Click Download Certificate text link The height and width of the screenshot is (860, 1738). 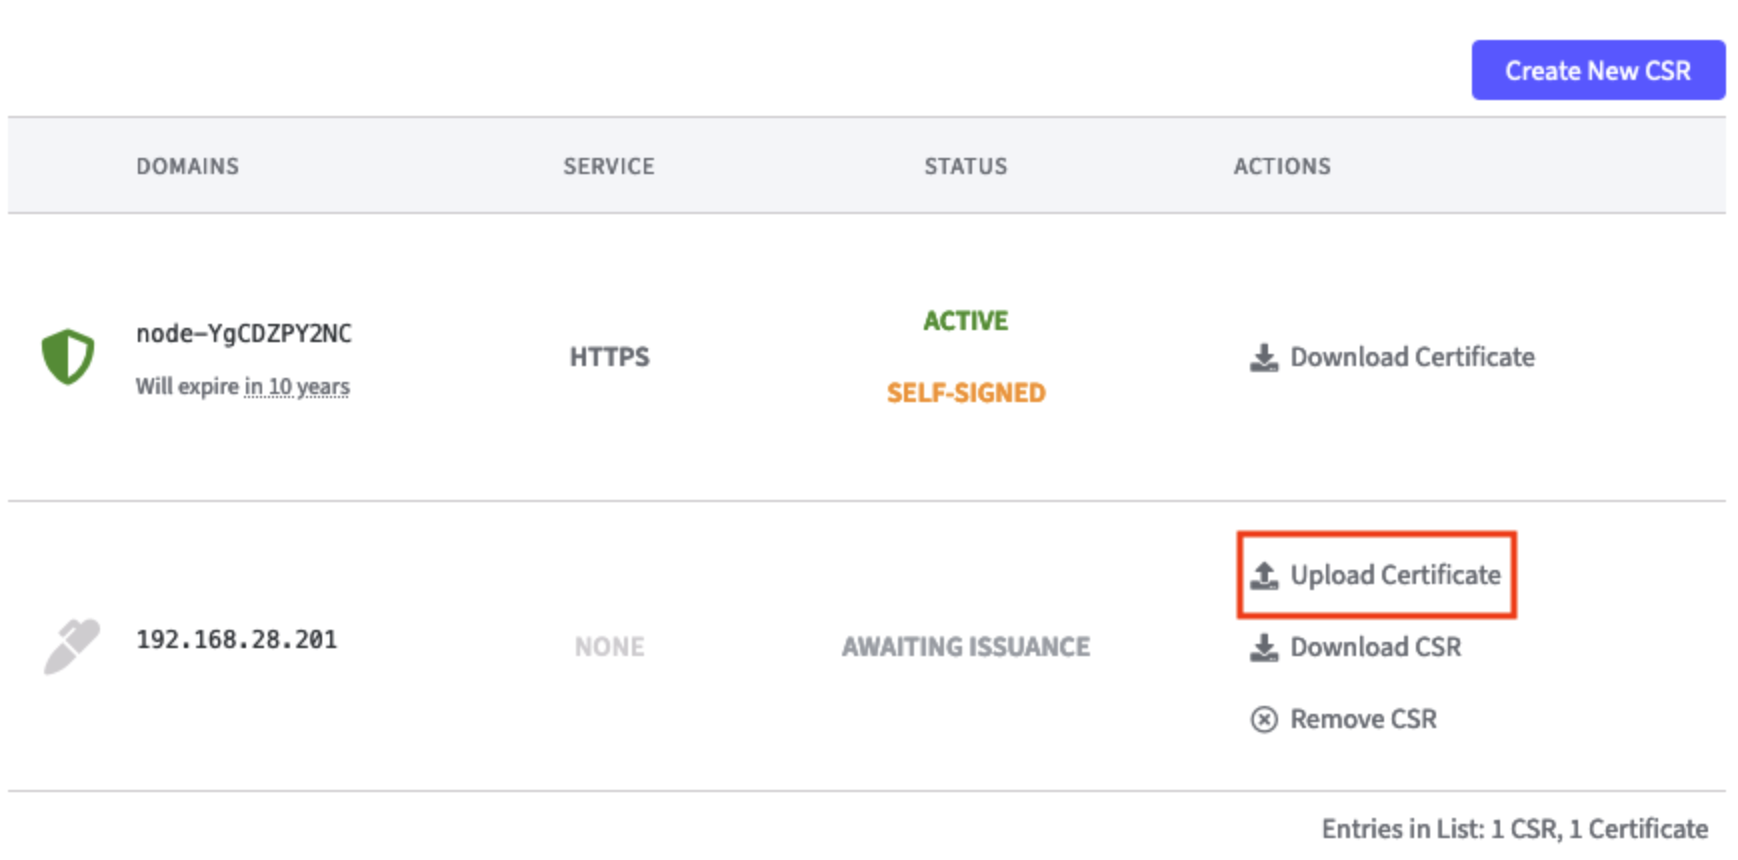click(x=1412, y=357)
